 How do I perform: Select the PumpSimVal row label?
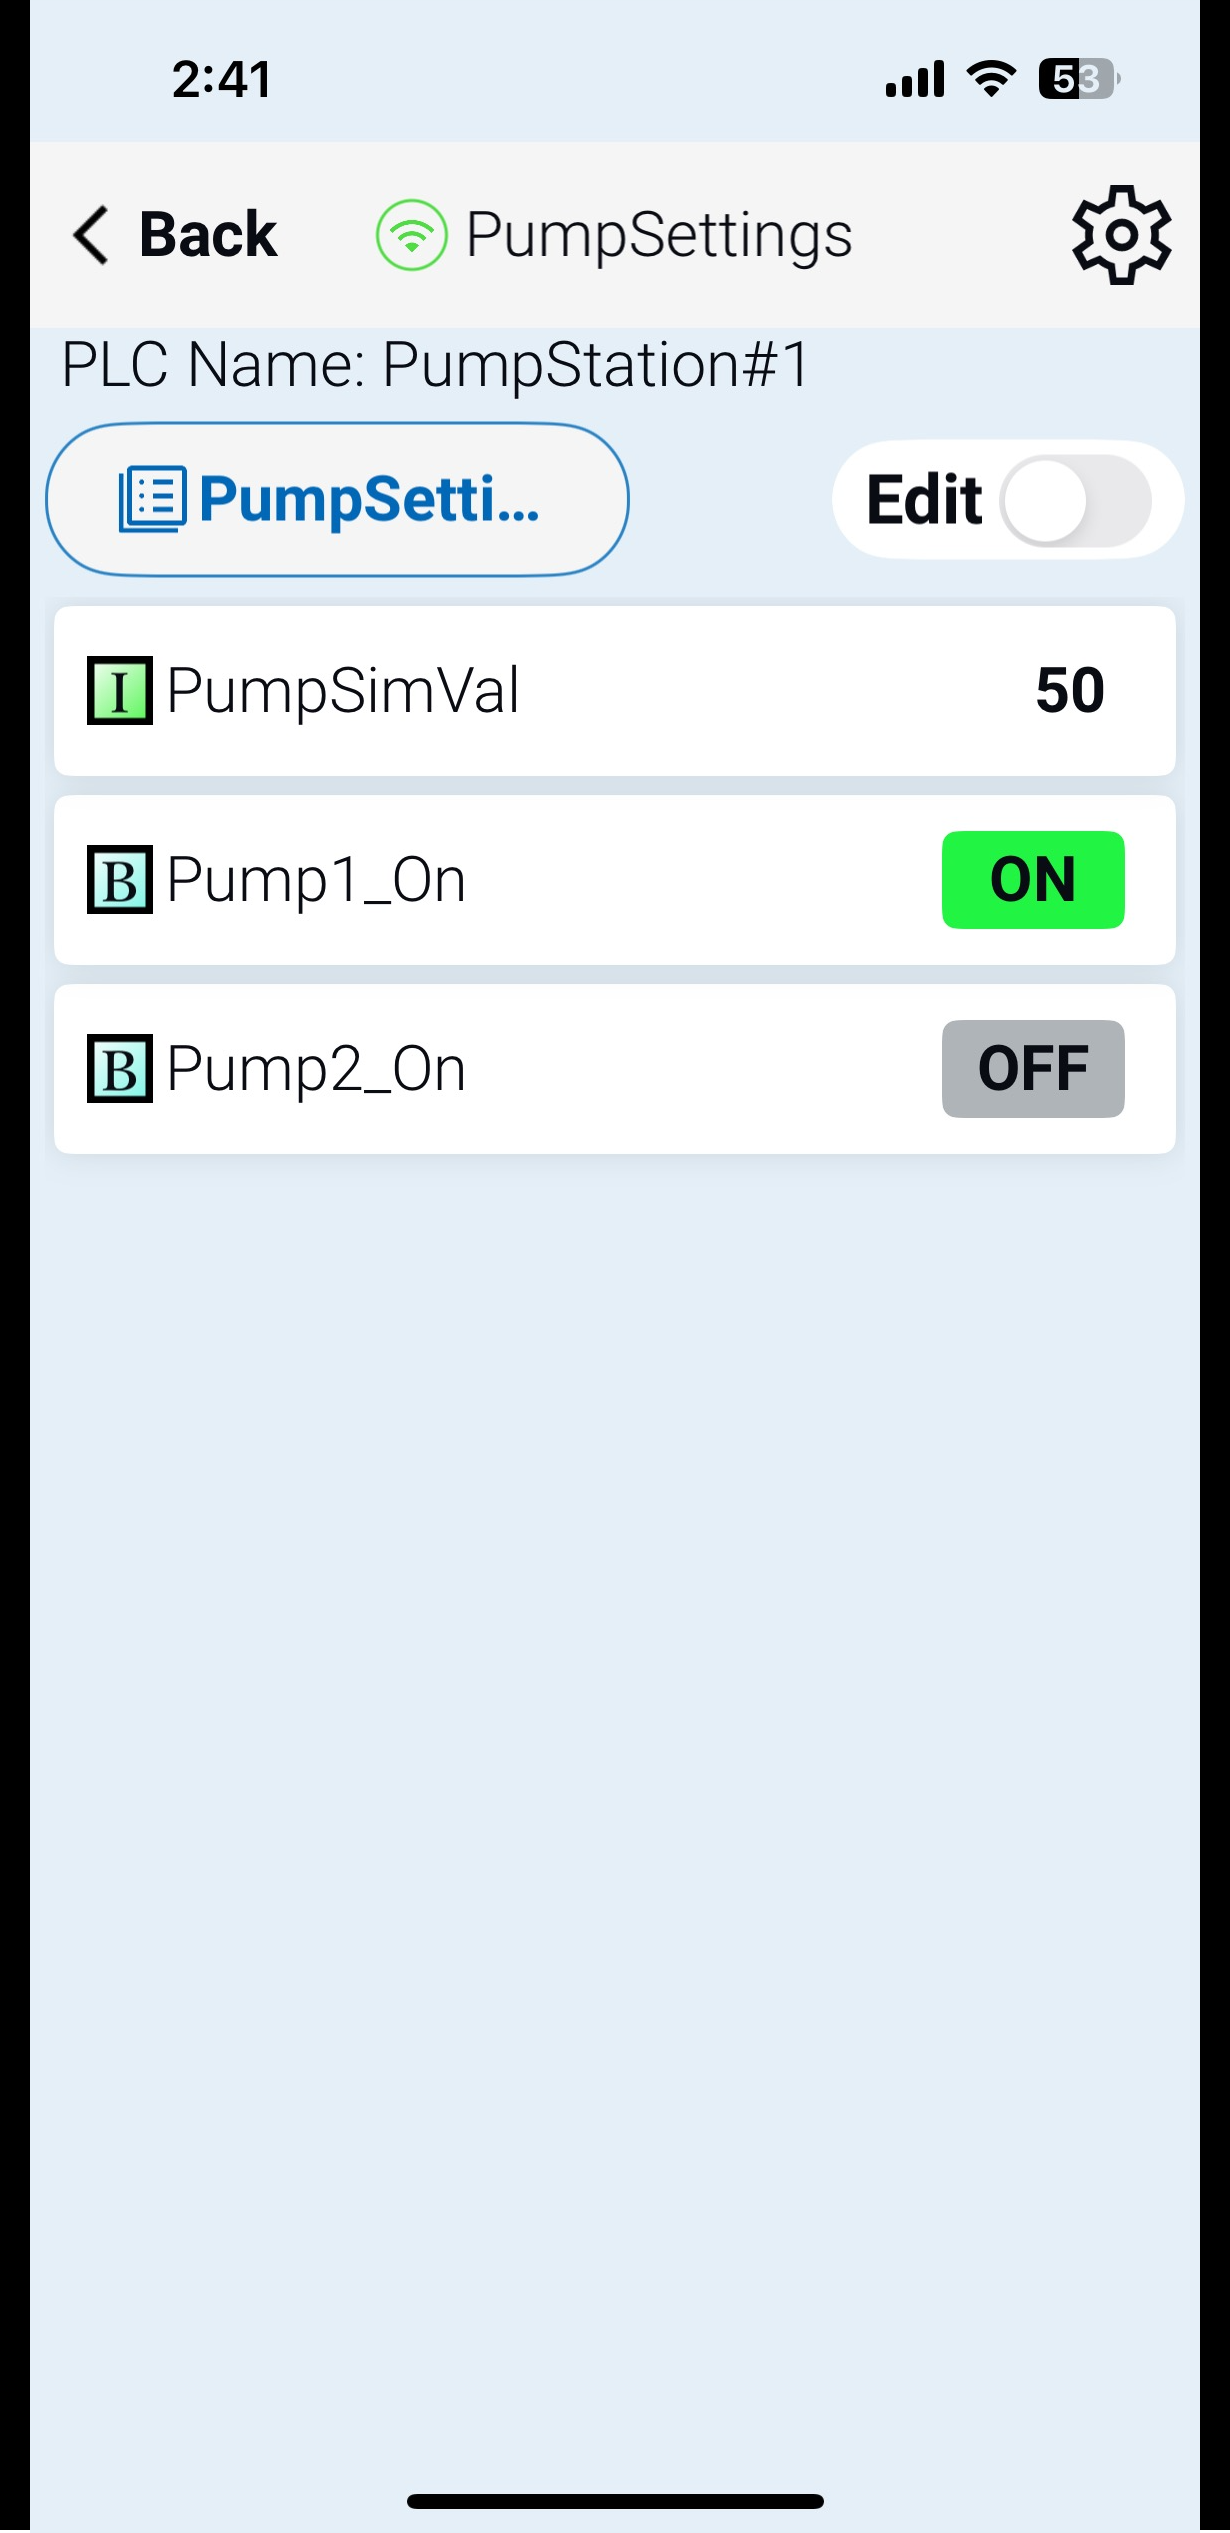[343, 690]
